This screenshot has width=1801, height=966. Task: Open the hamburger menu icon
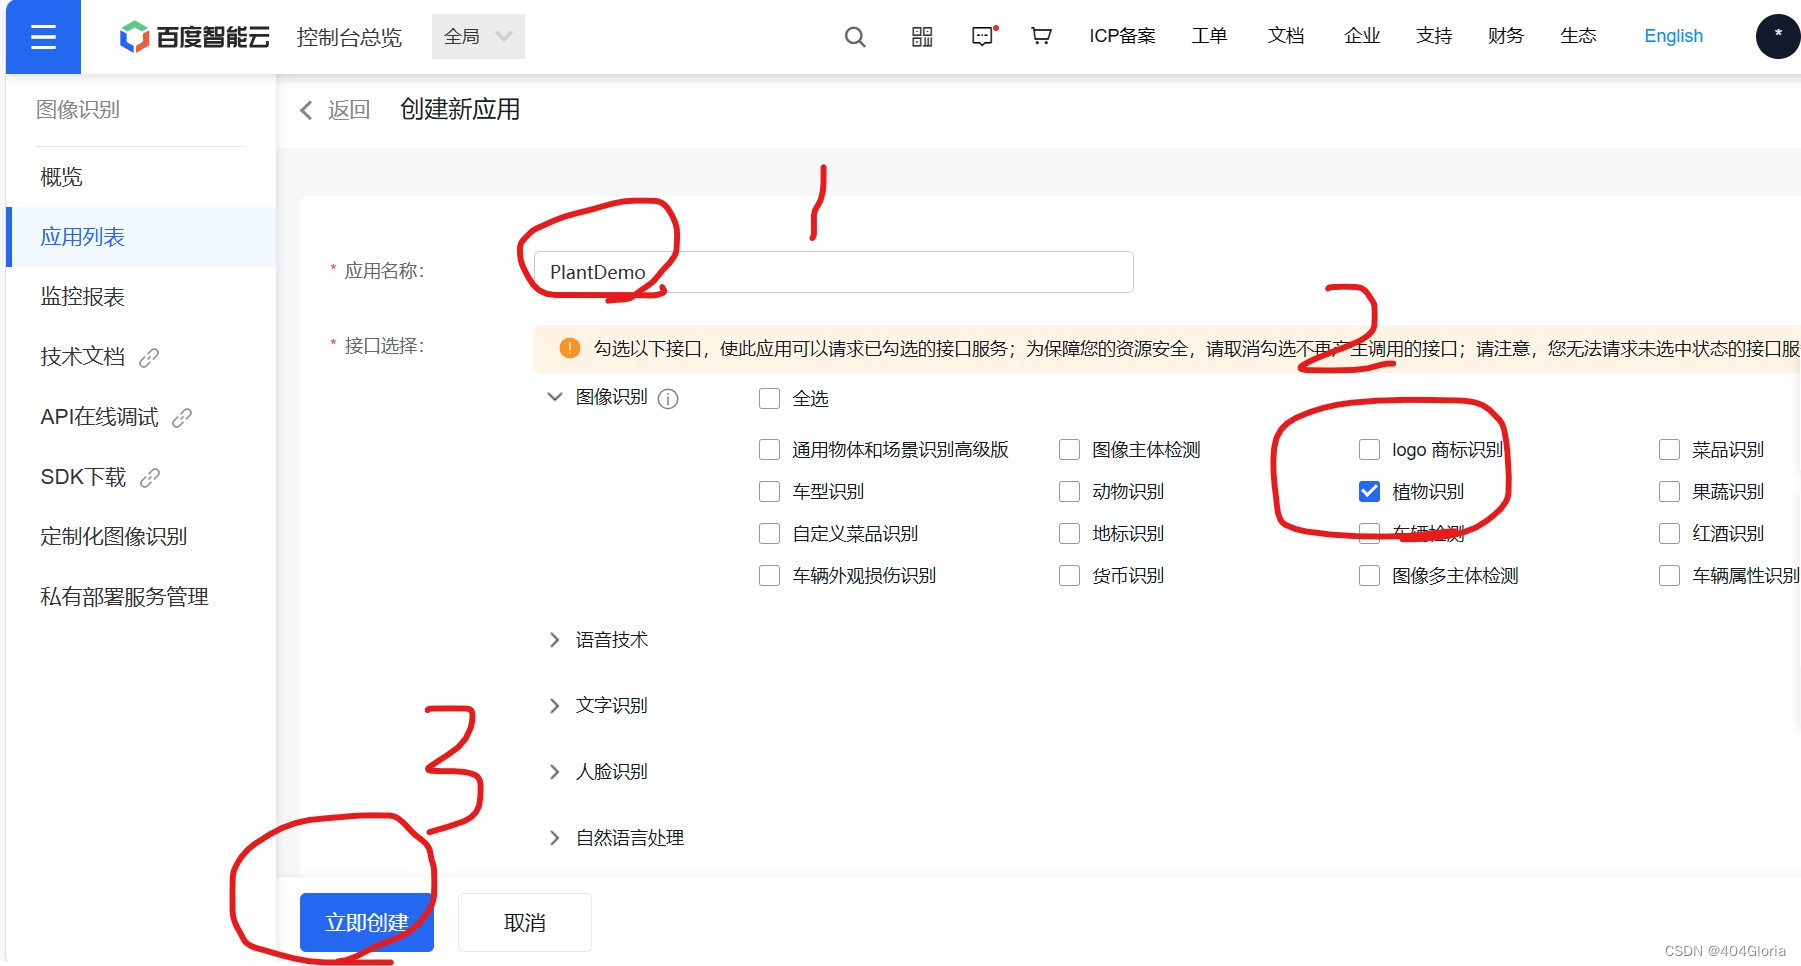(43, 37)
